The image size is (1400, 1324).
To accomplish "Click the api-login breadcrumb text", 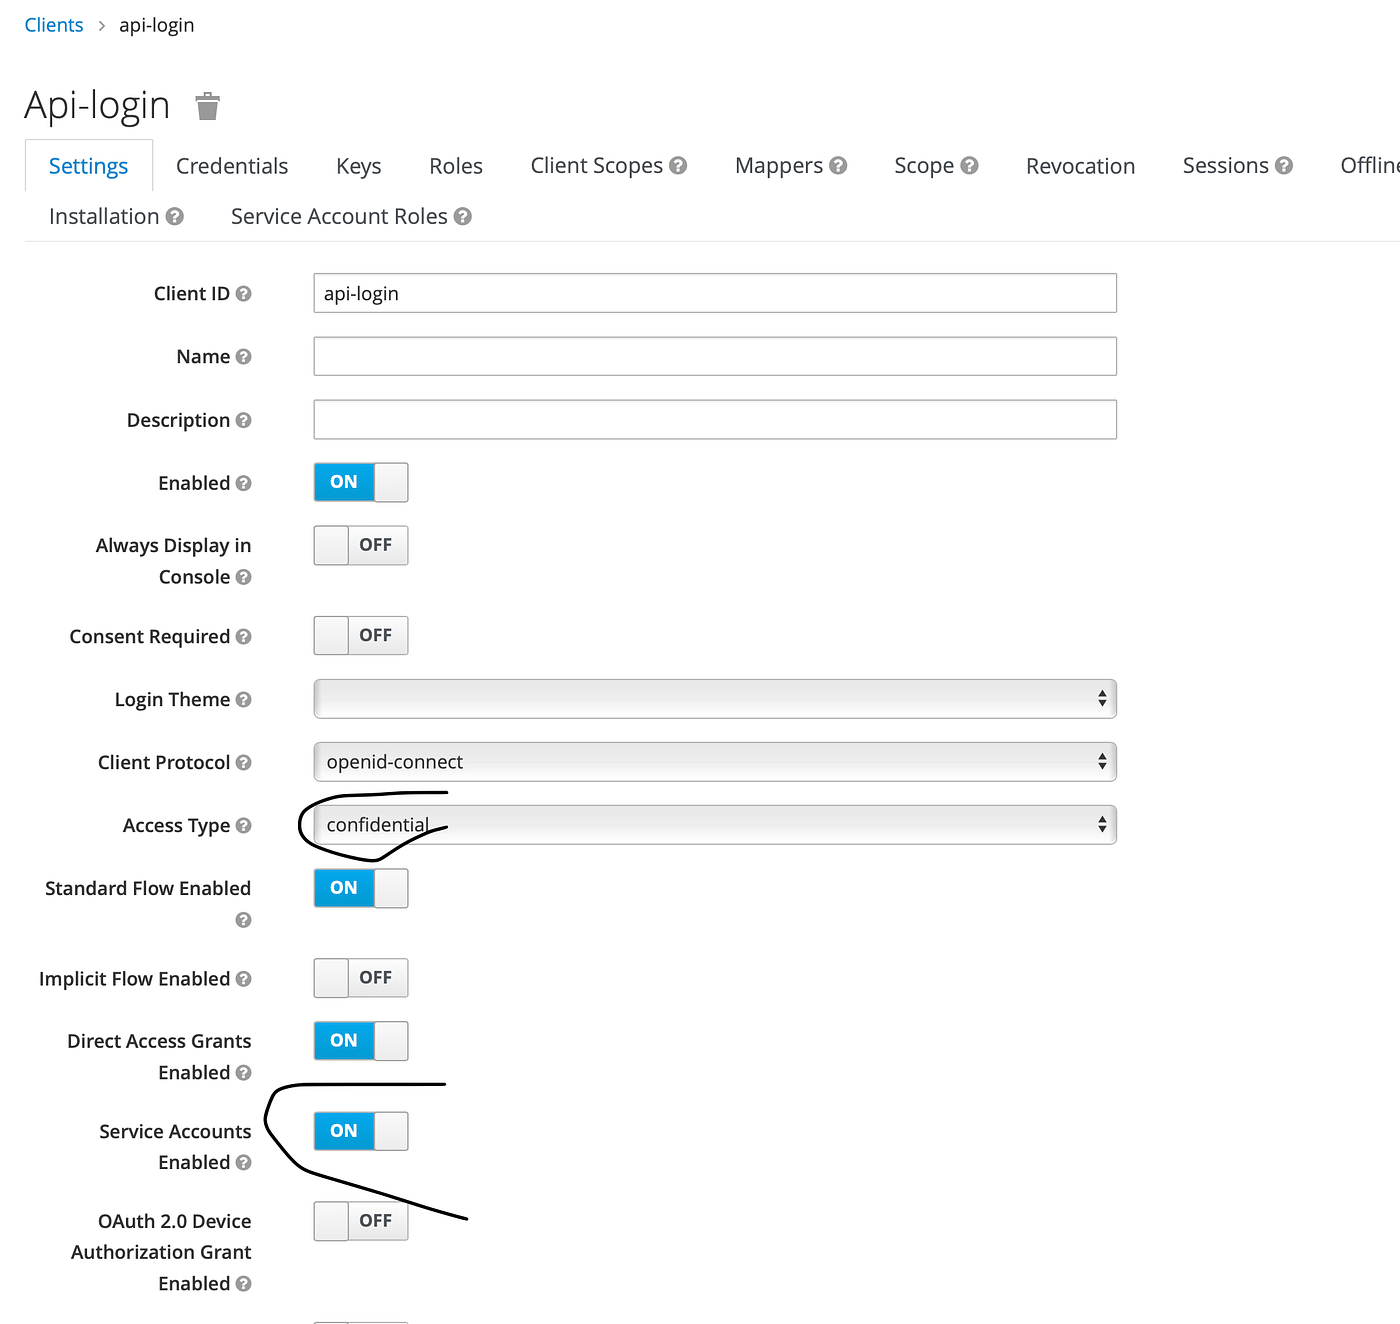I will point(157,25).
